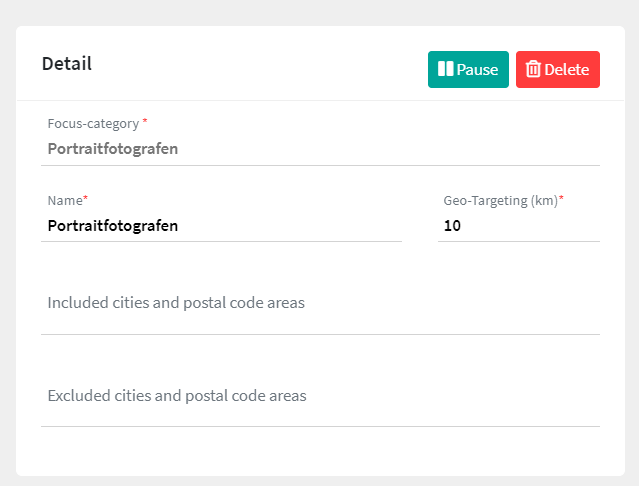This screenshot has width=639, height=486.
Task: Click the Geo-Targeting (km) label
Action: 499,200
